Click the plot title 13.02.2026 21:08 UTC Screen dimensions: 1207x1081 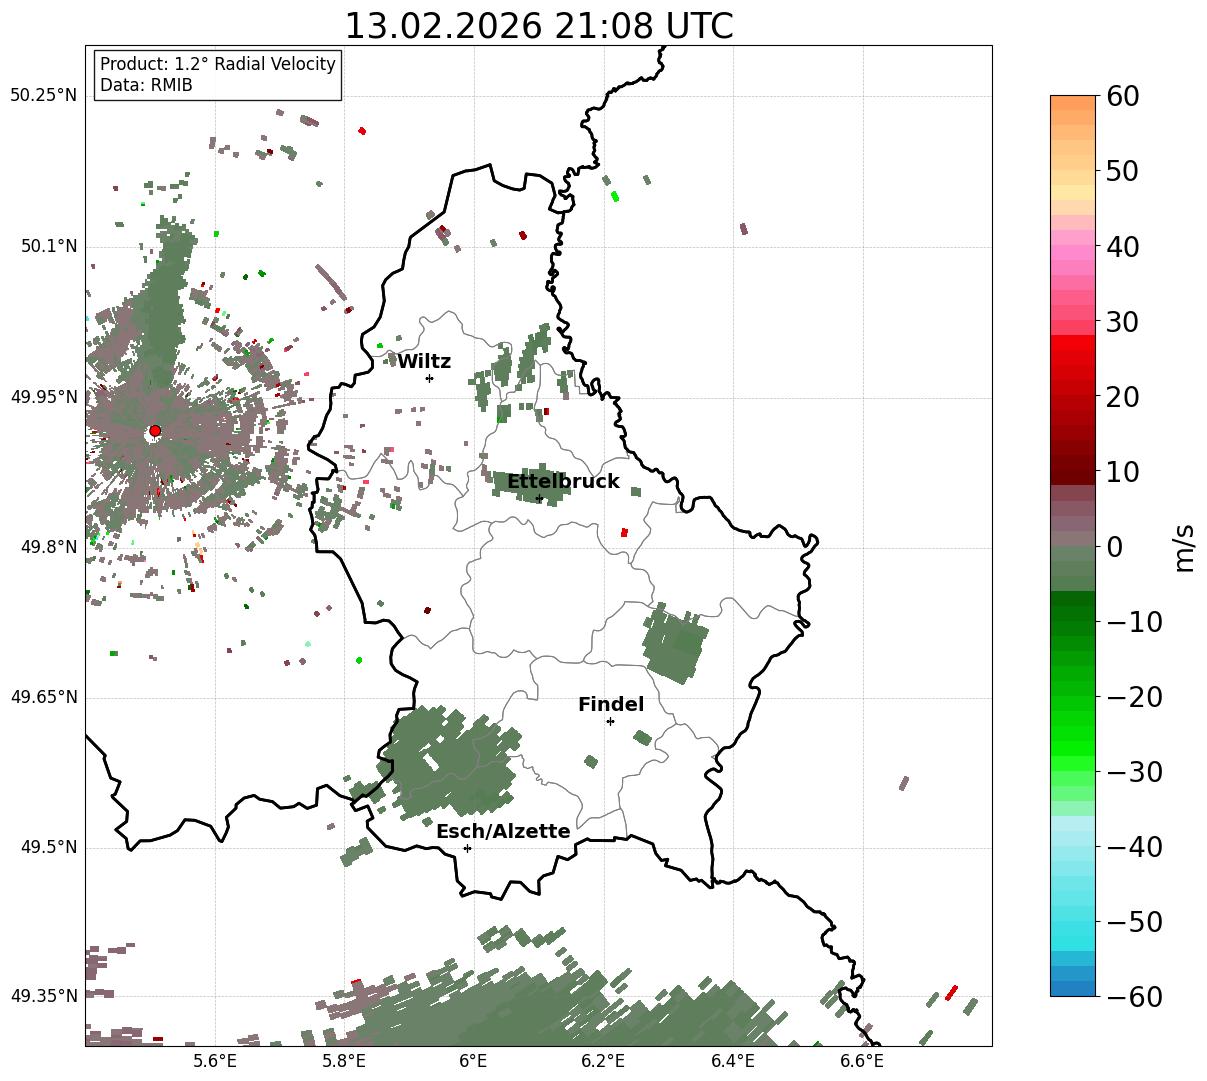coord(538,26)
